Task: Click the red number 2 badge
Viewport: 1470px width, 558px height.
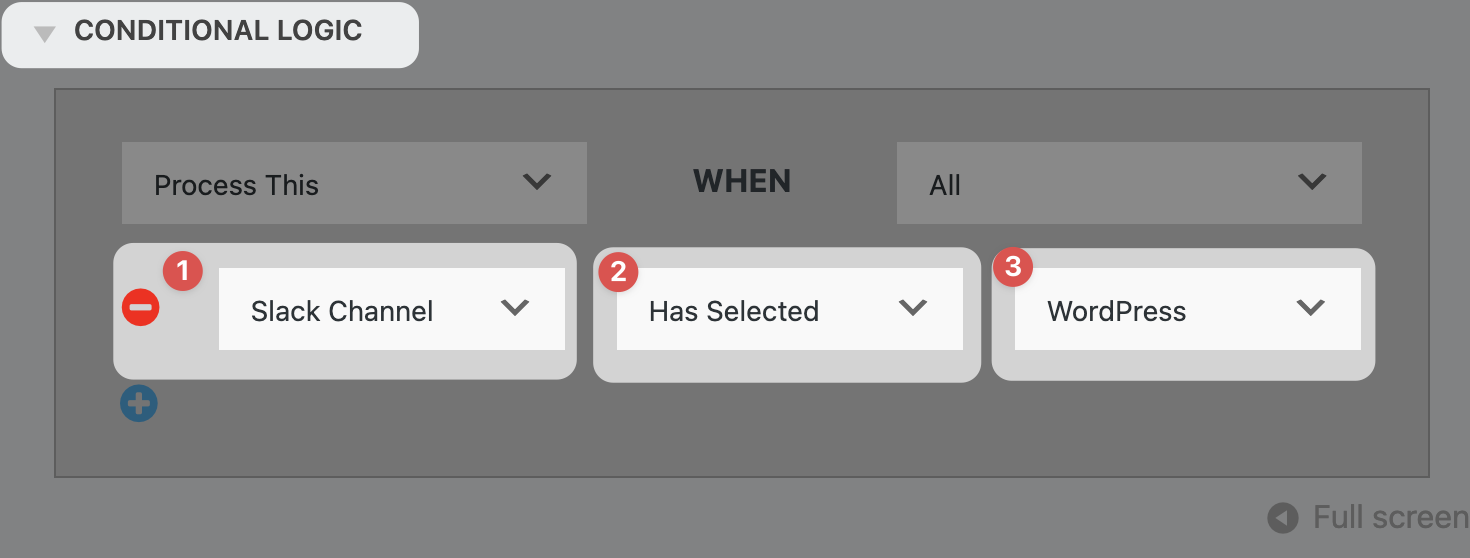Action: [x=618, y=271]
